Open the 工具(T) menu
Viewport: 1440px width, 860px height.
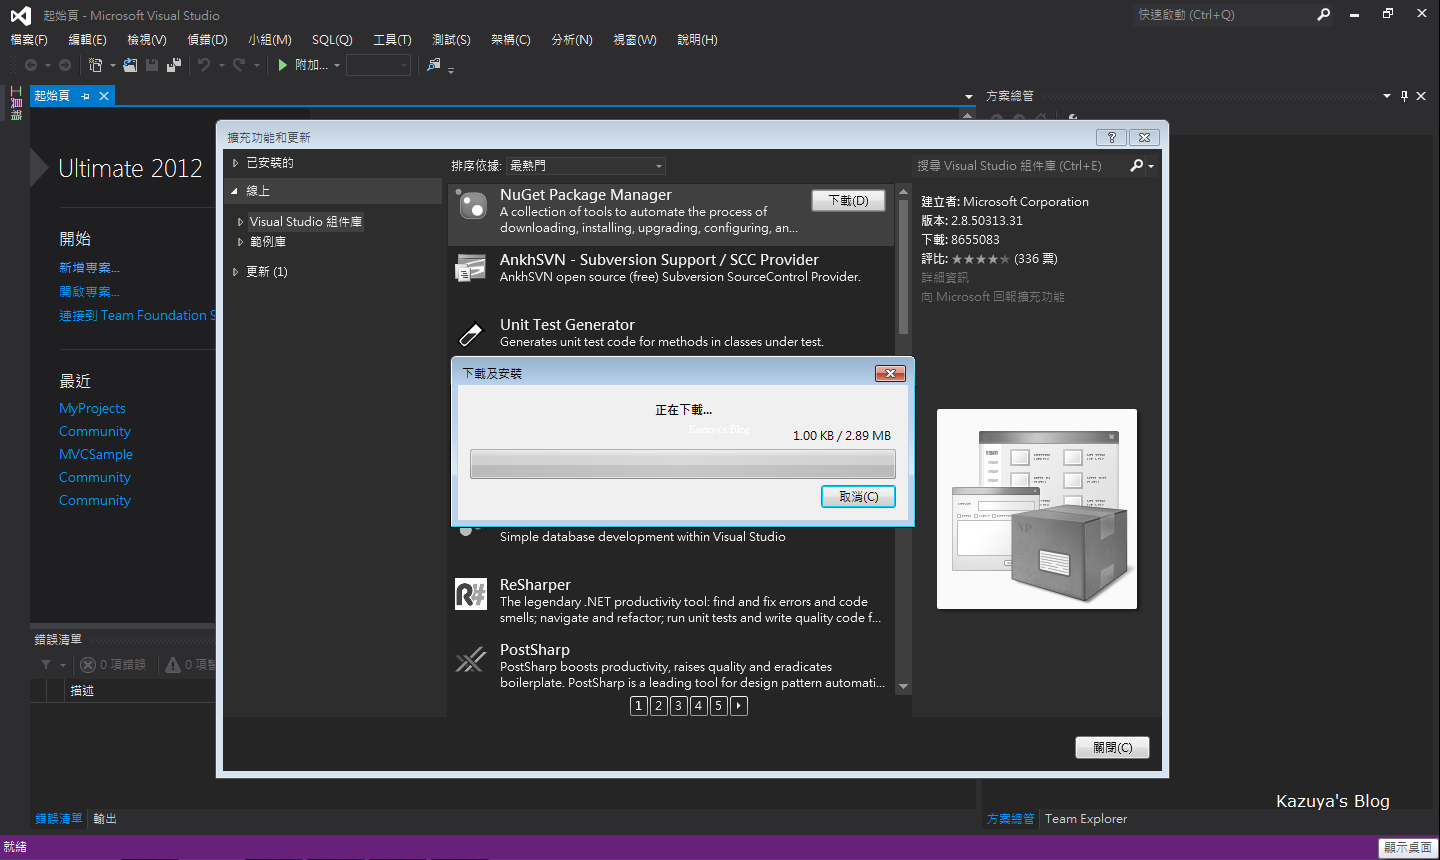click(x=392, y=40)
